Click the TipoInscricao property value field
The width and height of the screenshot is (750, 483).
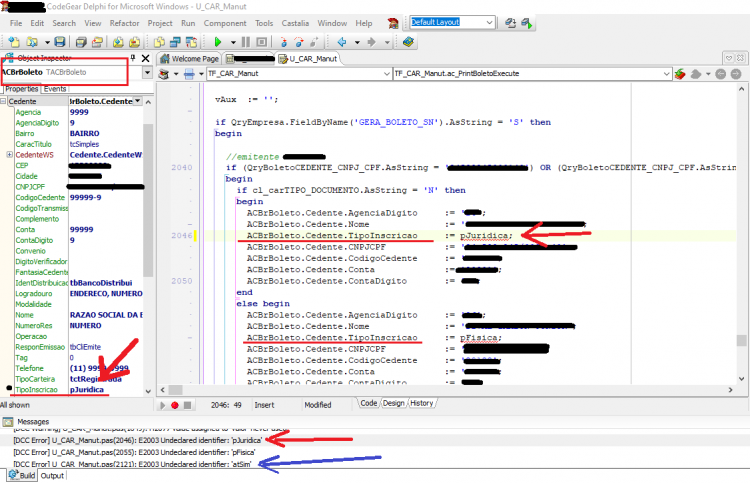(x=106, y=390)
